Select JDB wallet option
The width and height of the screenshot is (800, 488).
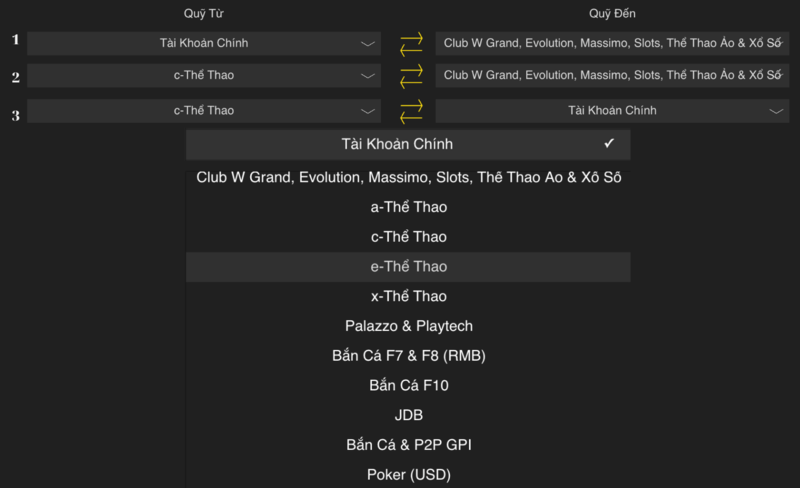click(408, 415)
